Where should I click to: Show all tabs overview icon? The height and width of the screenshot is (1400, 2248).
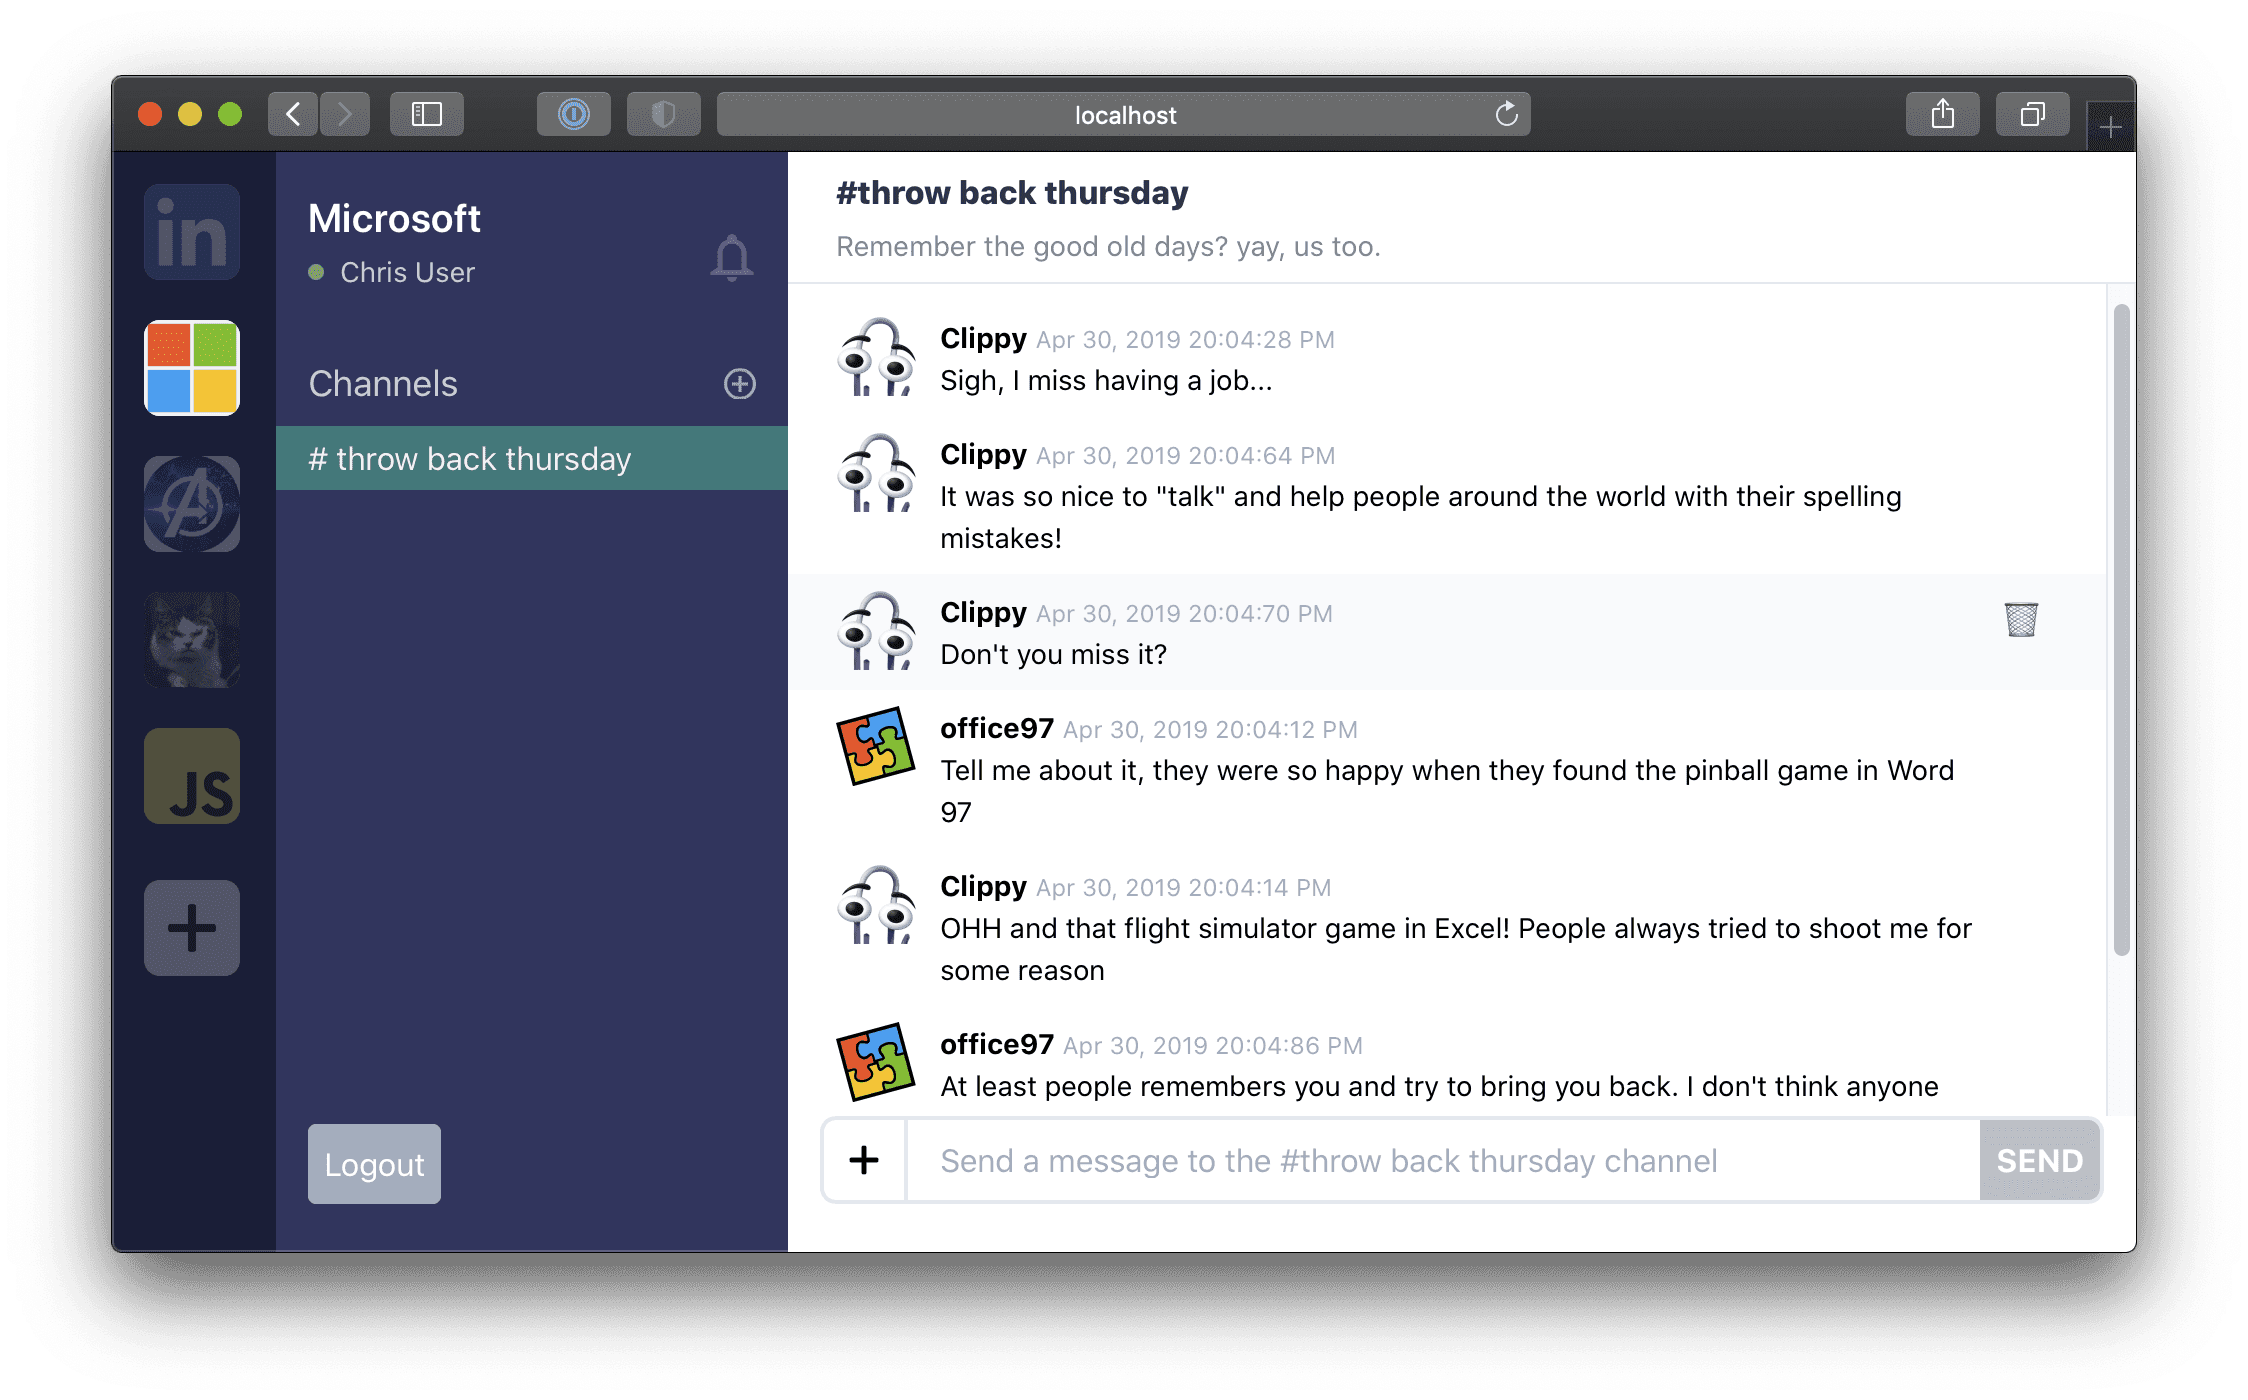tap(2033, 114)
